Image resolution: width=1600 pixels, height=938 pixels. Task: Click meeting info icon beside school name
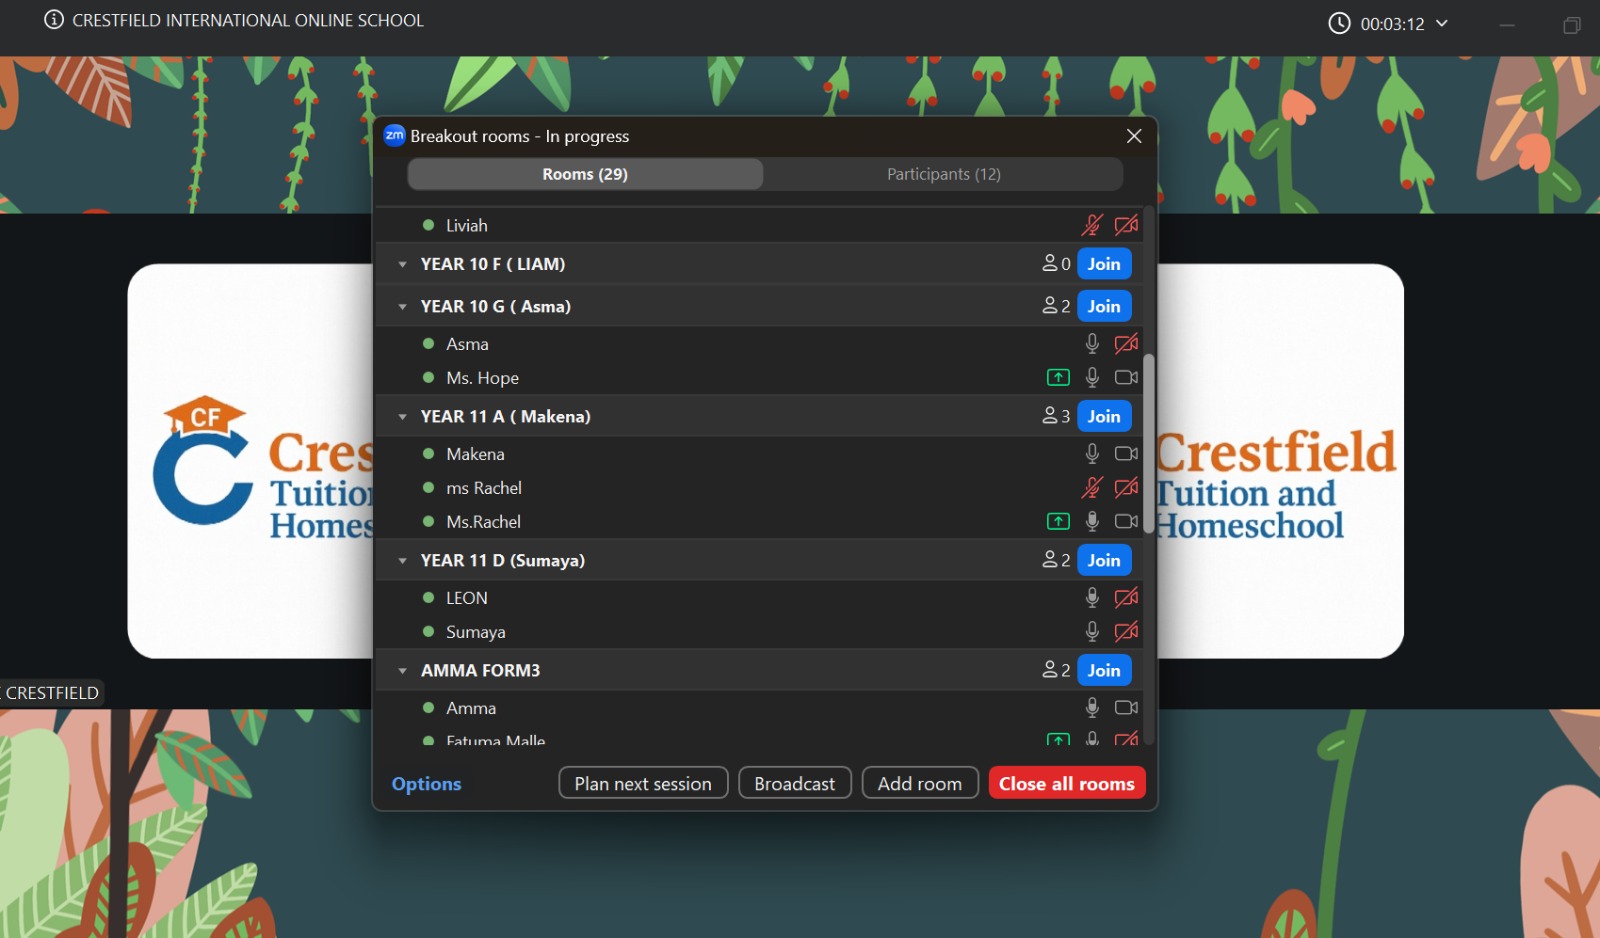(x=54, y=20)
